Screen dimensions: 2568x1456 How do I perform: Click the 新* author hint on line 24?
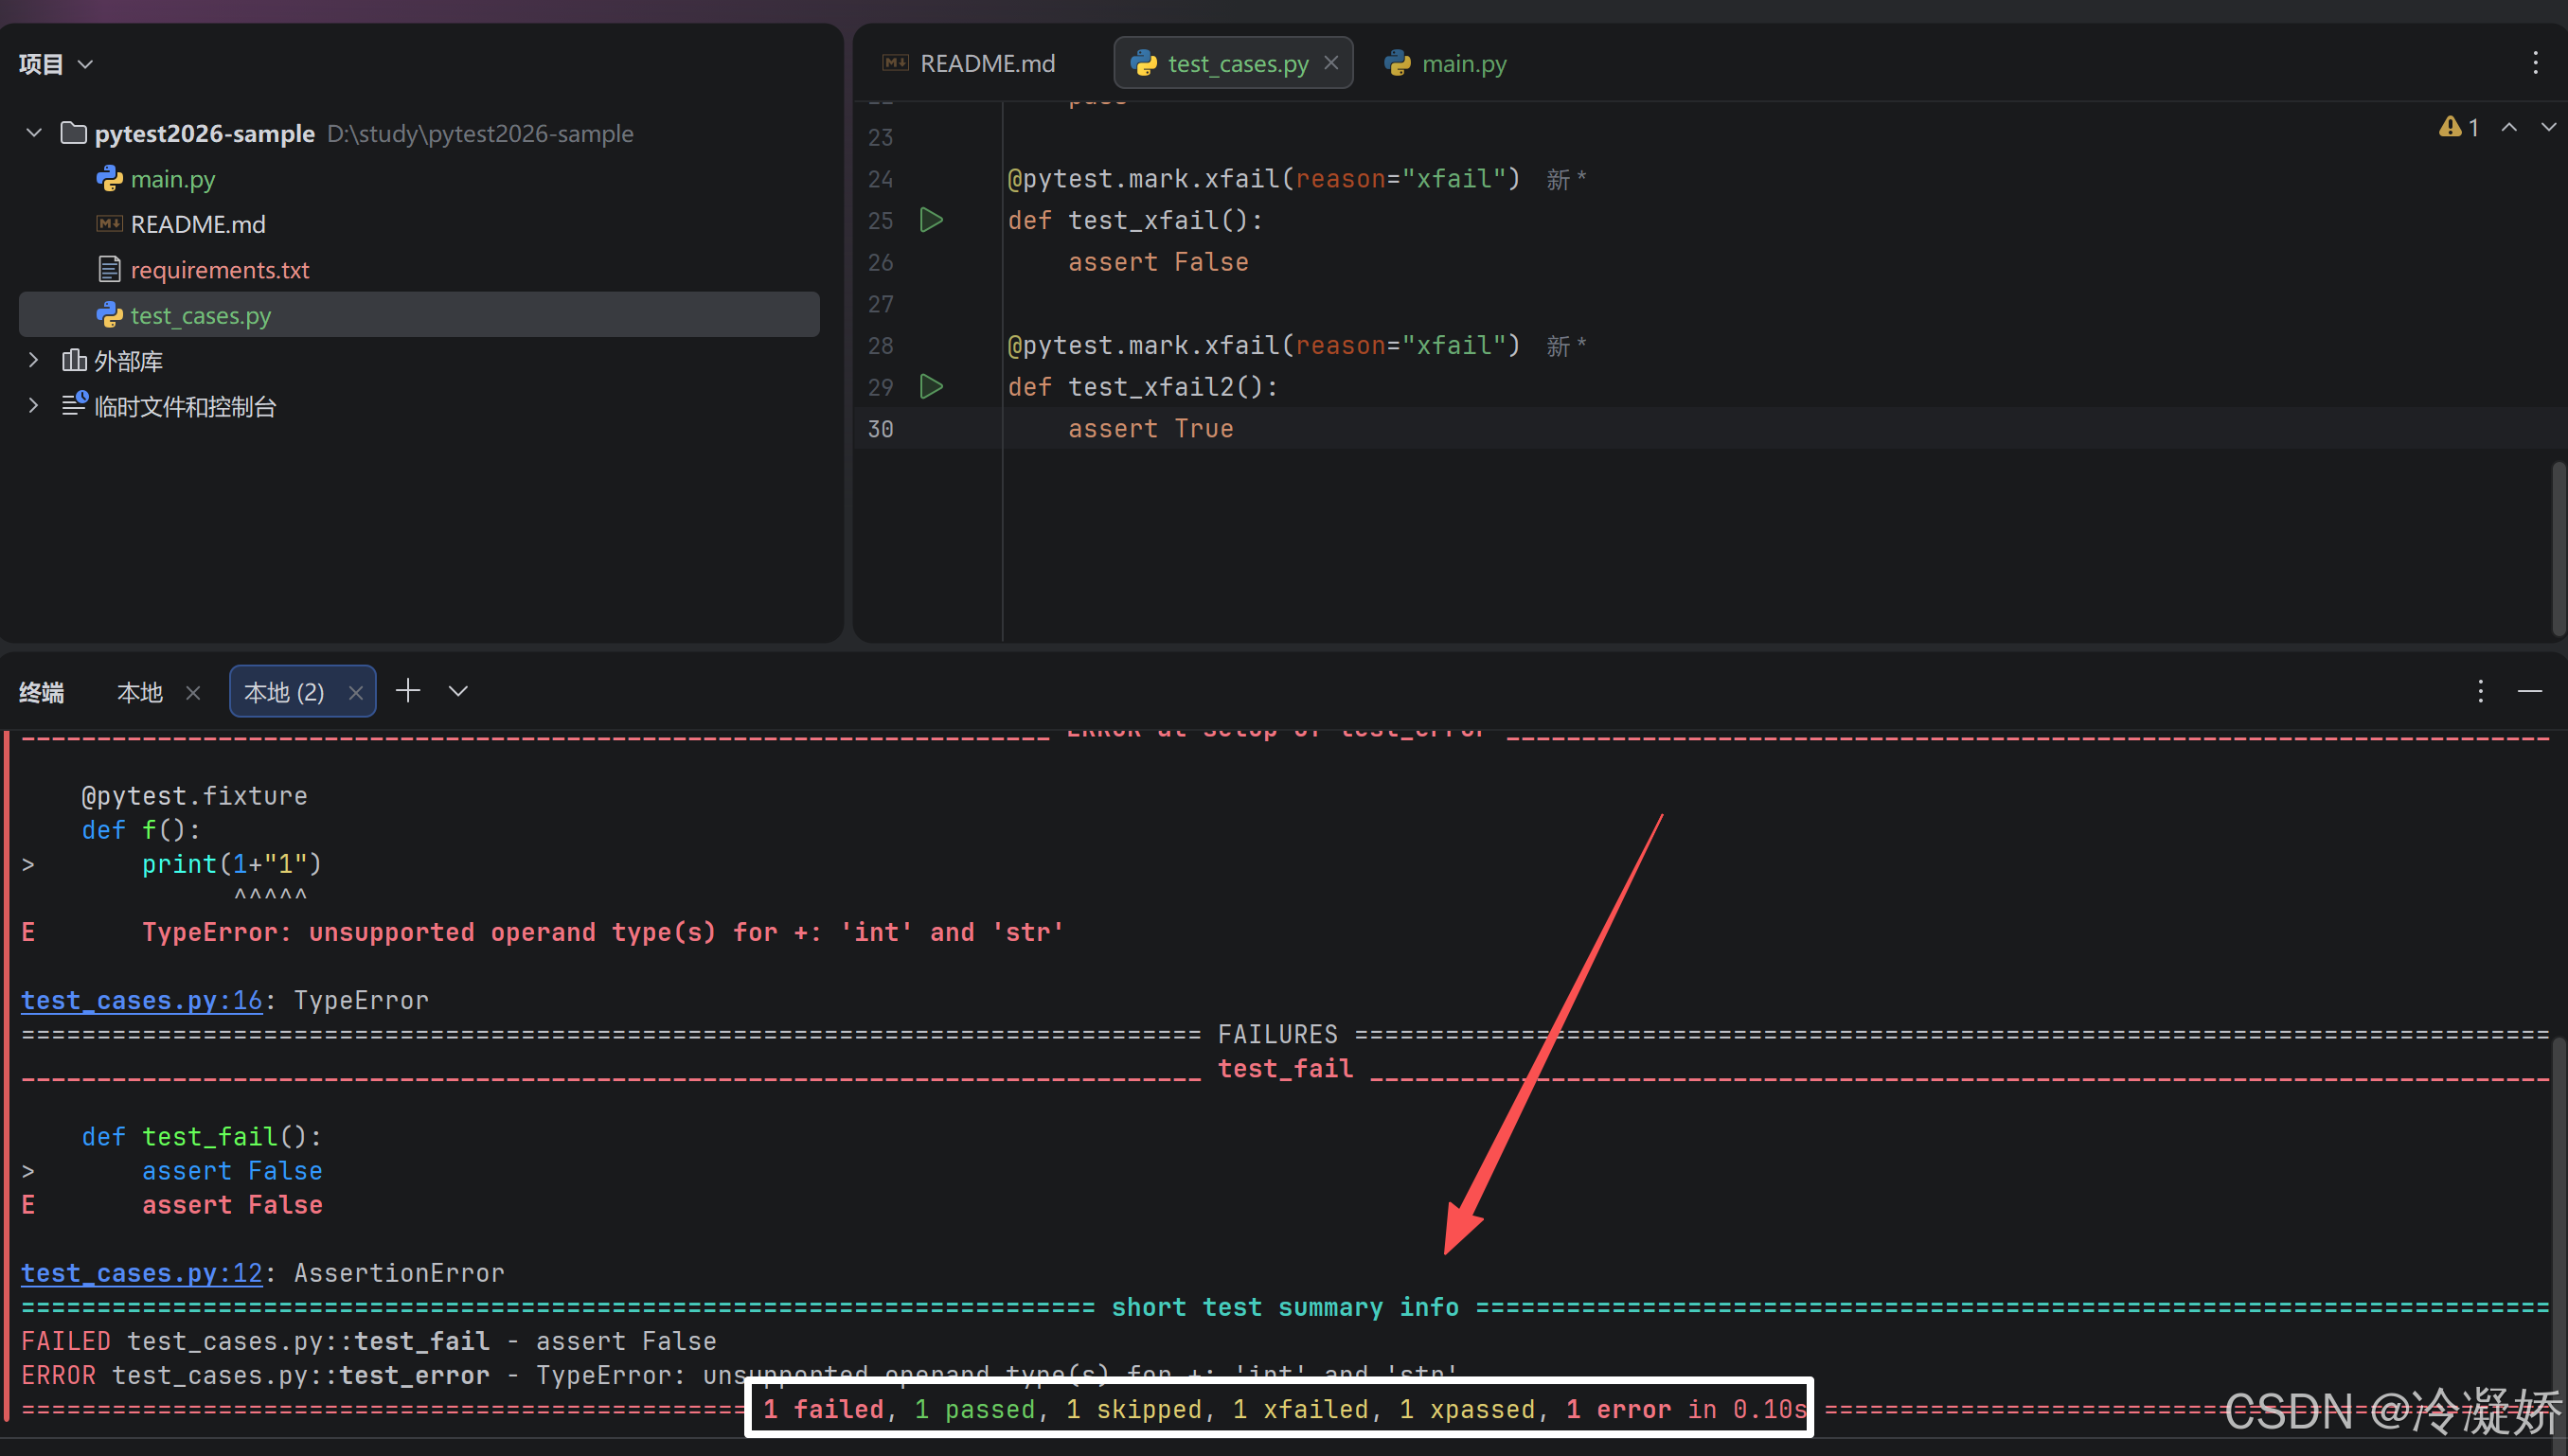click(x=1566, y=180)
